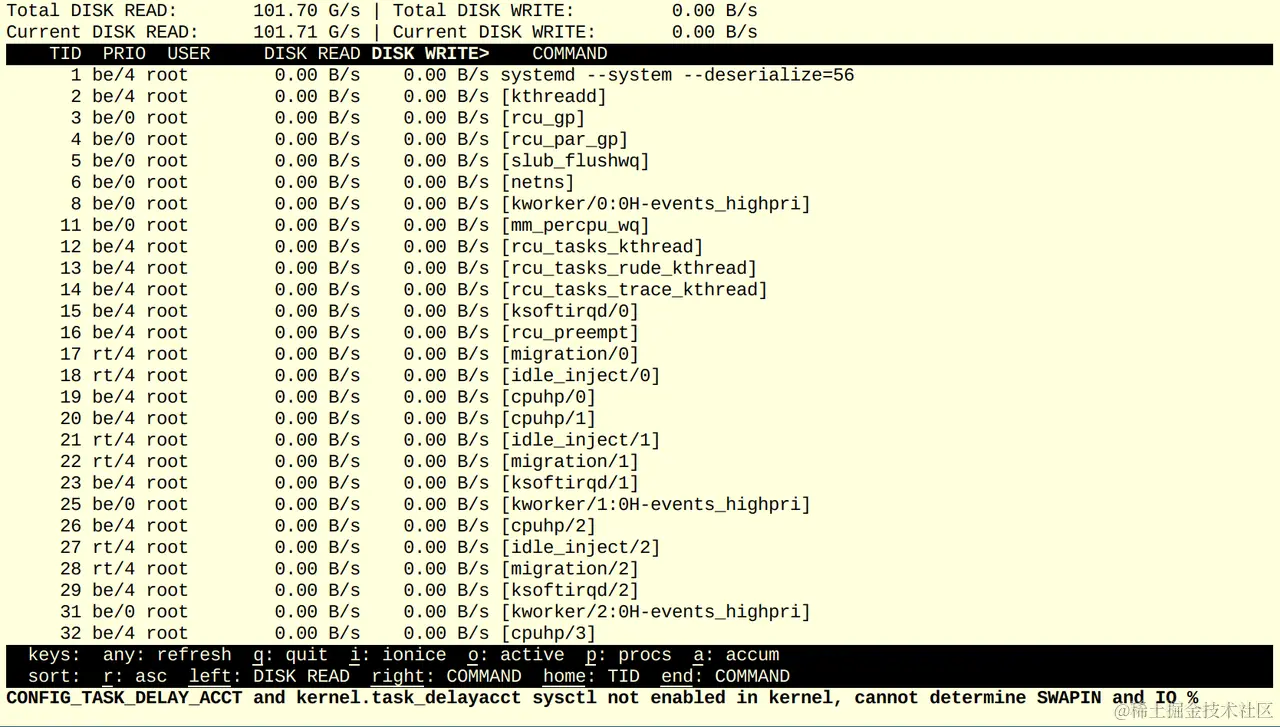
Task: Click the 'a: accum' key hint
Action: [737, 655]
